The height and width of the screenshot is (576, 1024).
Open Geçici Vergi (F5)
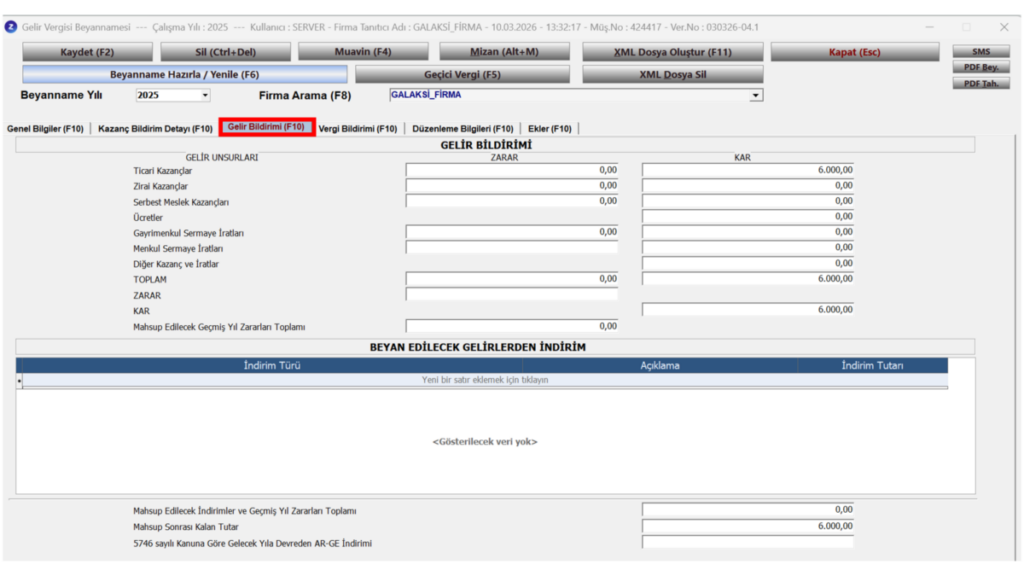click(x=462, y=74)
